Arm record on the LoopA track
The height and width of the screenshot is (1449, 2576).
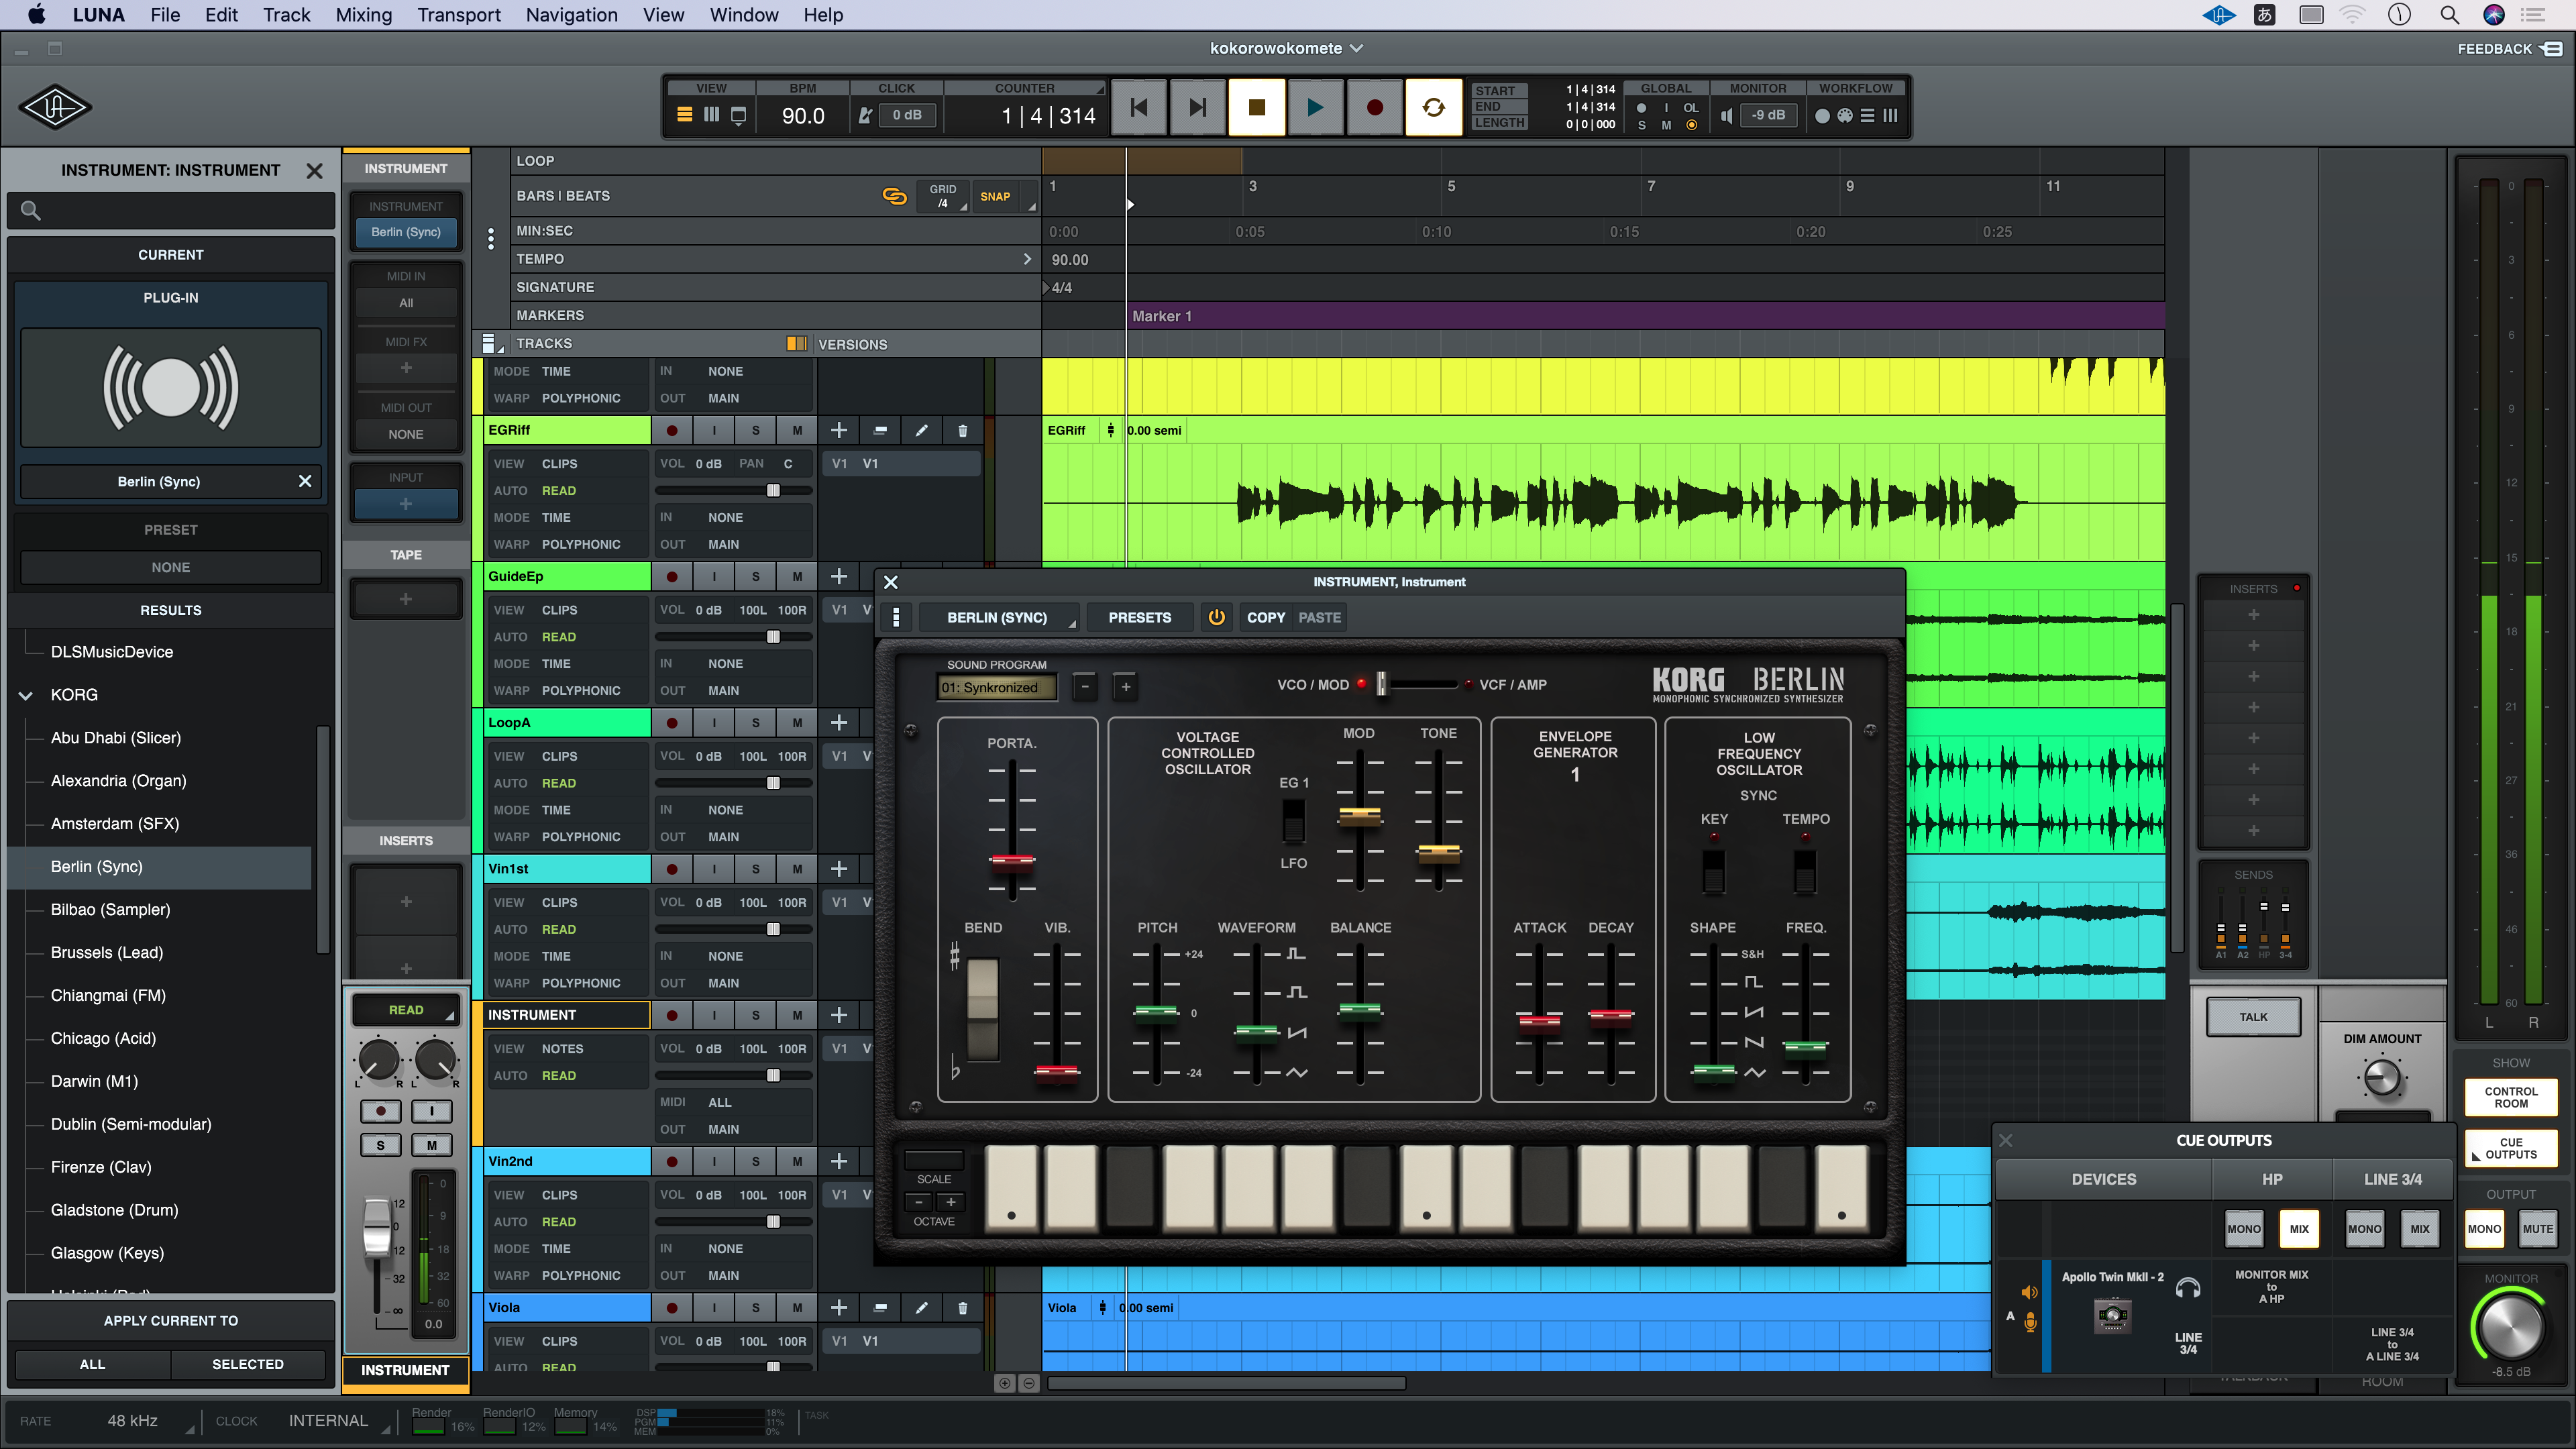pos(672,723)
